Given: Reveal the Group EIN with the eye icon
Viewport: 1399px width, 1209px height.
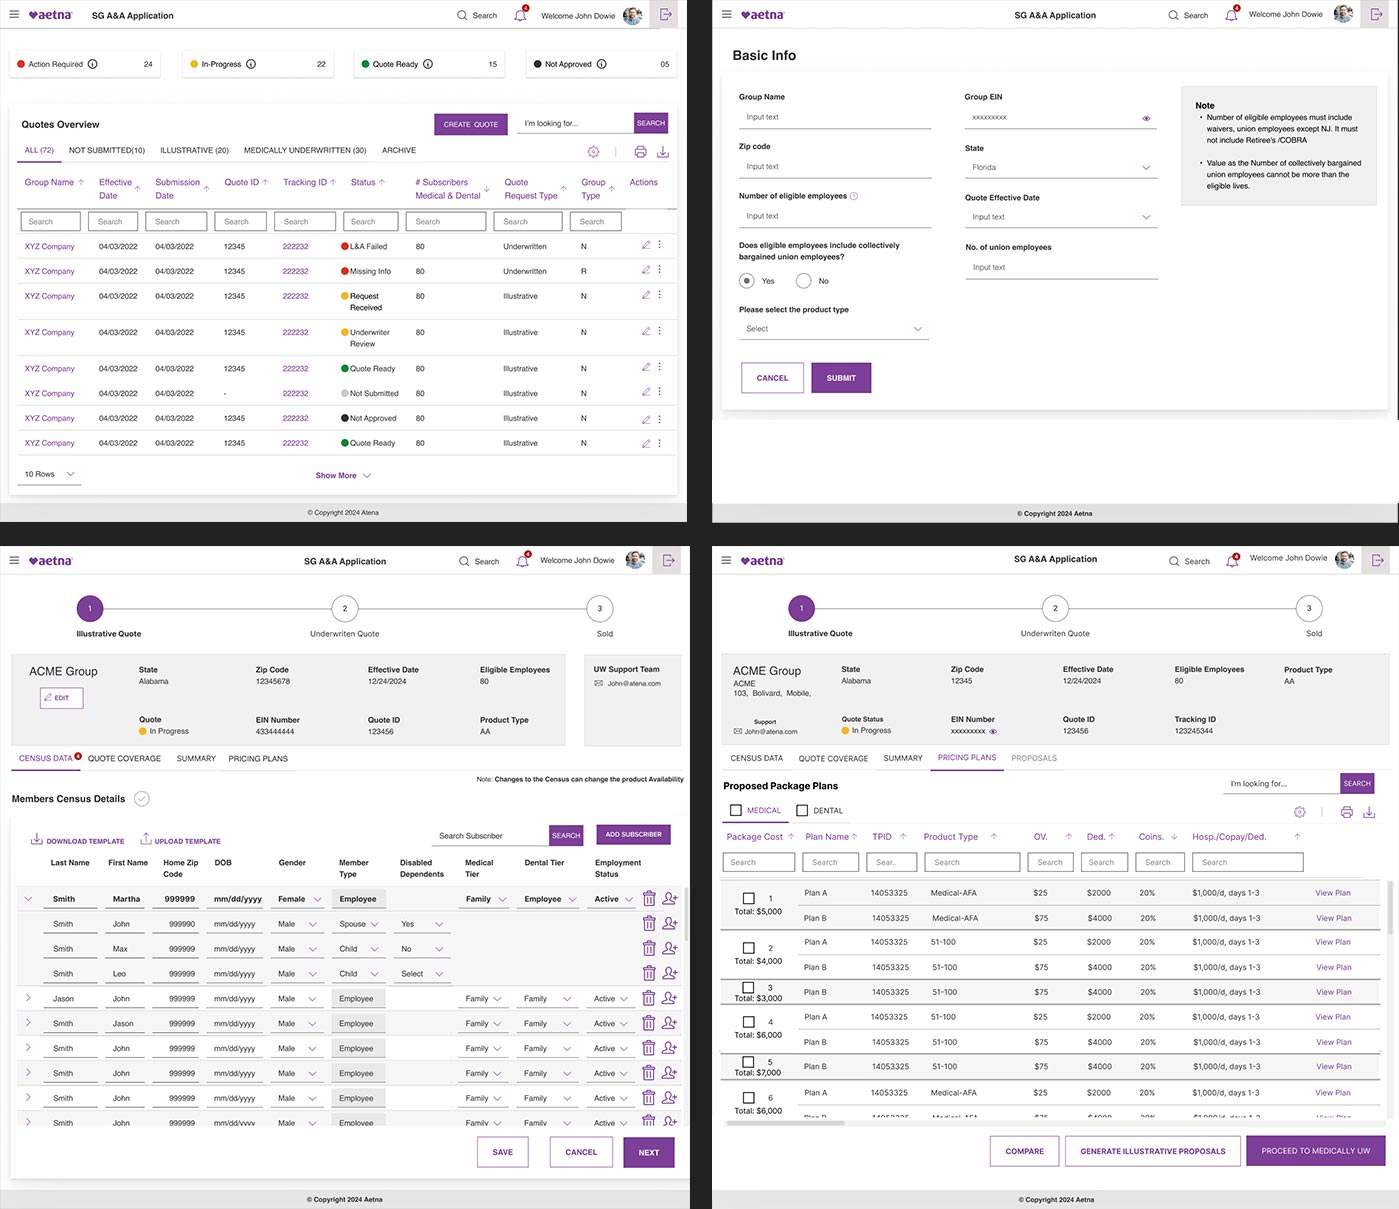Looking at the screenshot, I should [x=1146, y=118].
